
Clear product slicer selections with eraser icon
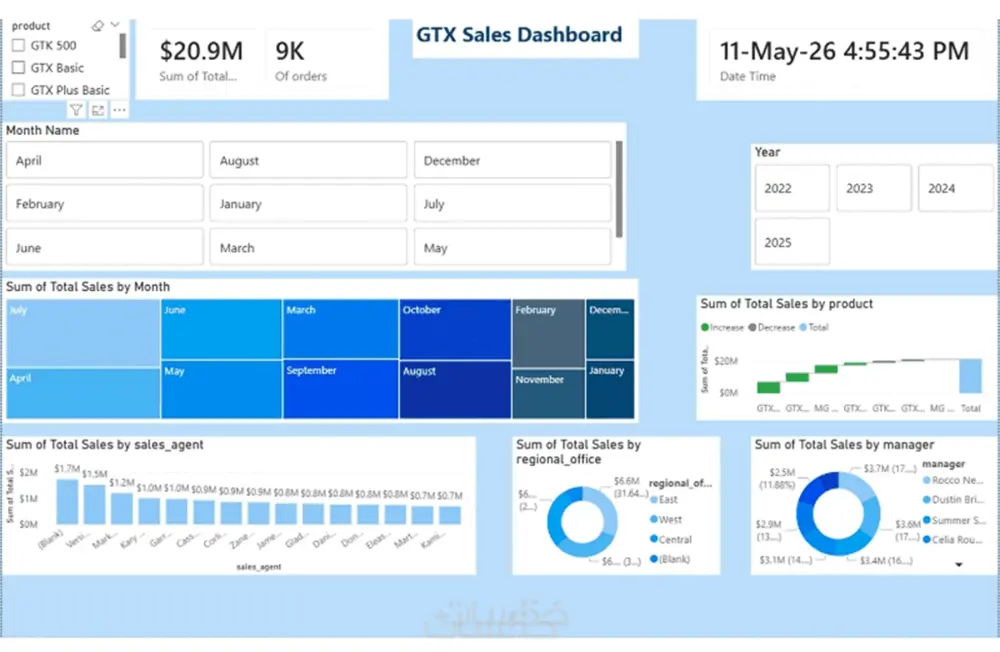point(98,26)
